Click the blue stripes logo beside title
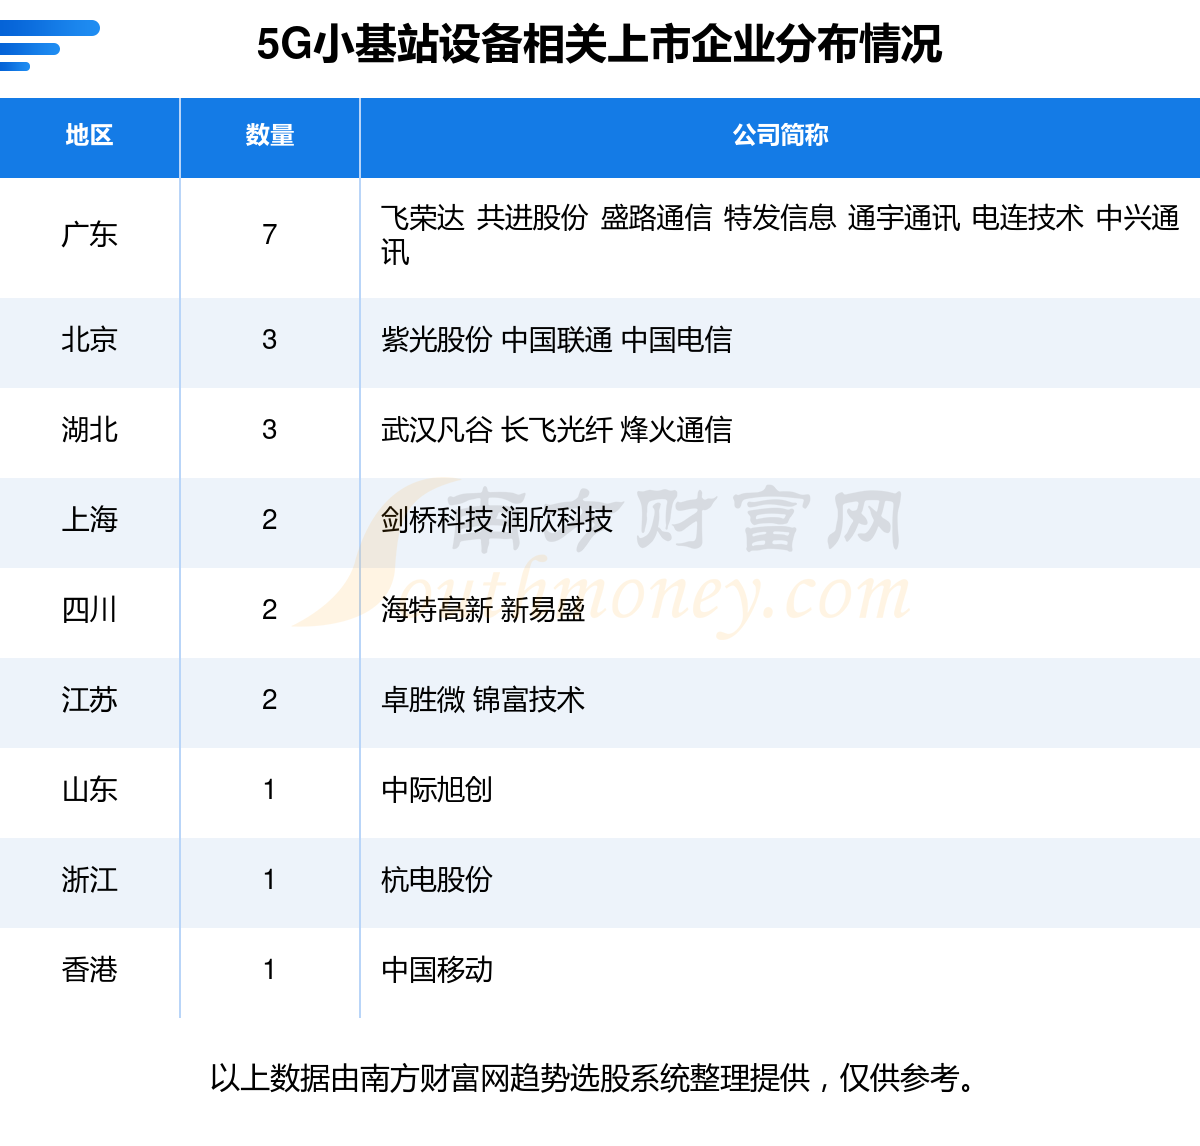Viewport: 1200px width, 1146px height. tap(49, 45)
